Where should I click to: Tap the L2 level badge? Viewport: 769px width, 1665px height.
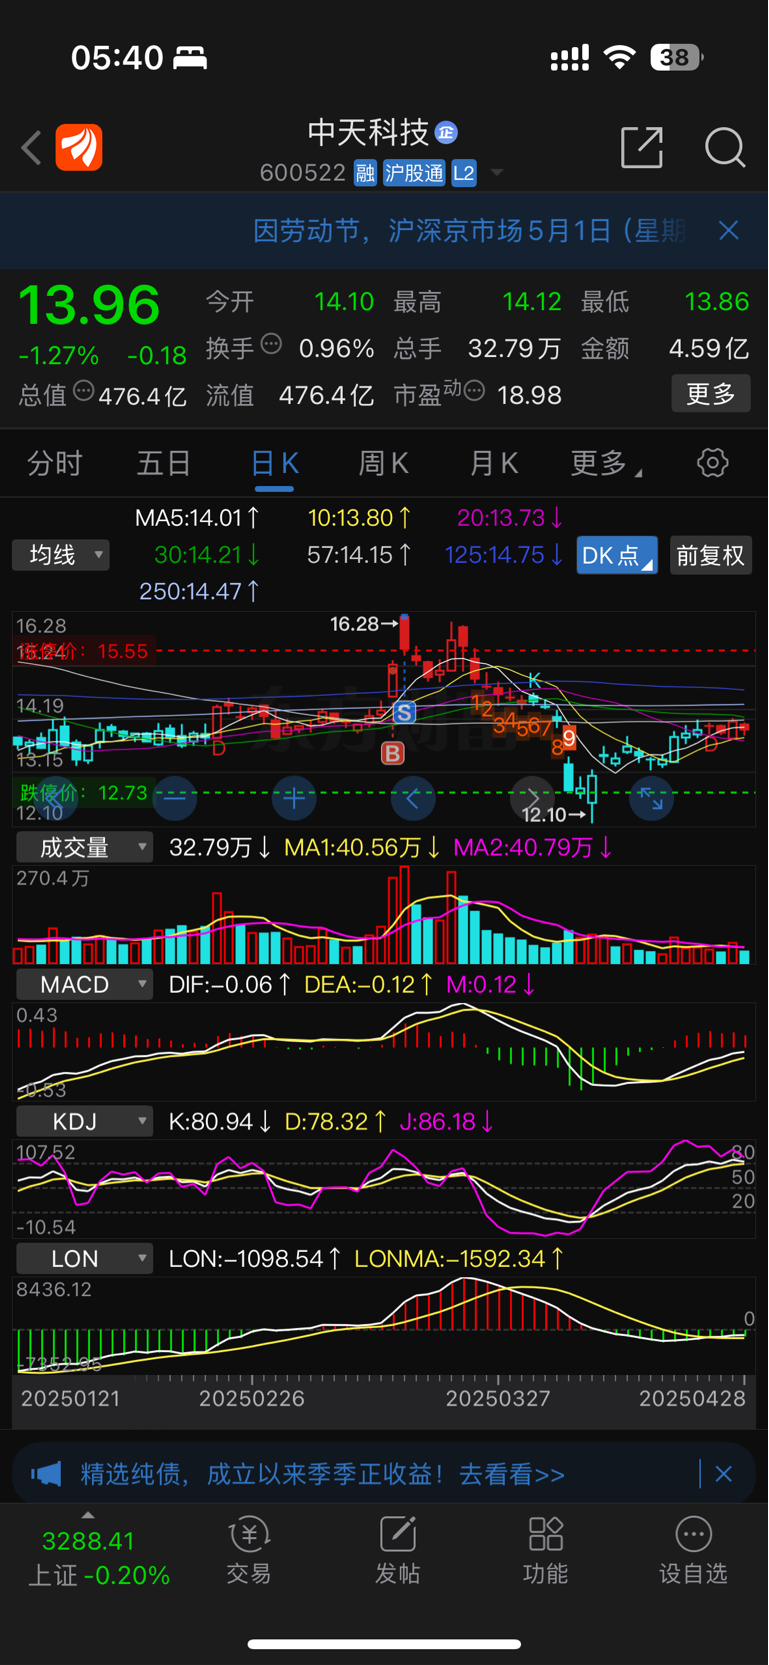click(x=464, y=173)
